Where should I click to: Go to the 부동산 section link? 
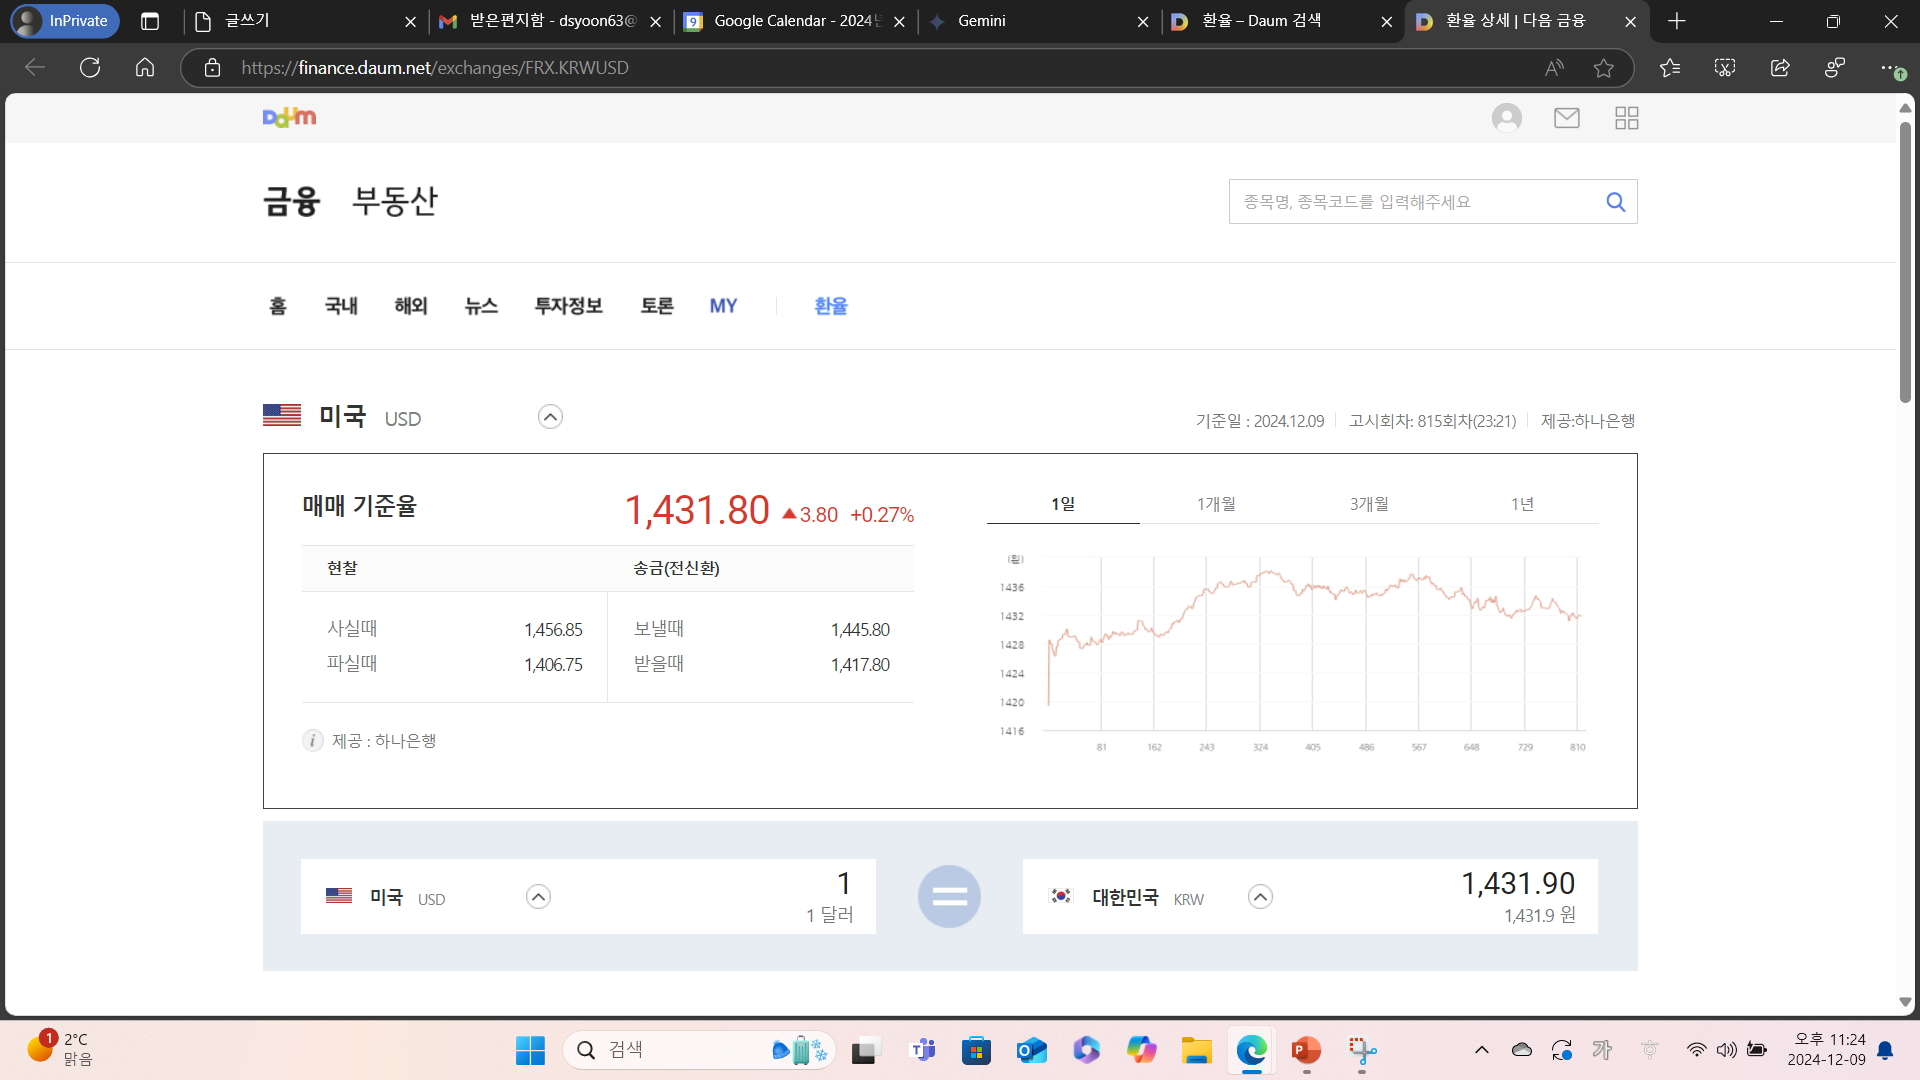point(394,201)
